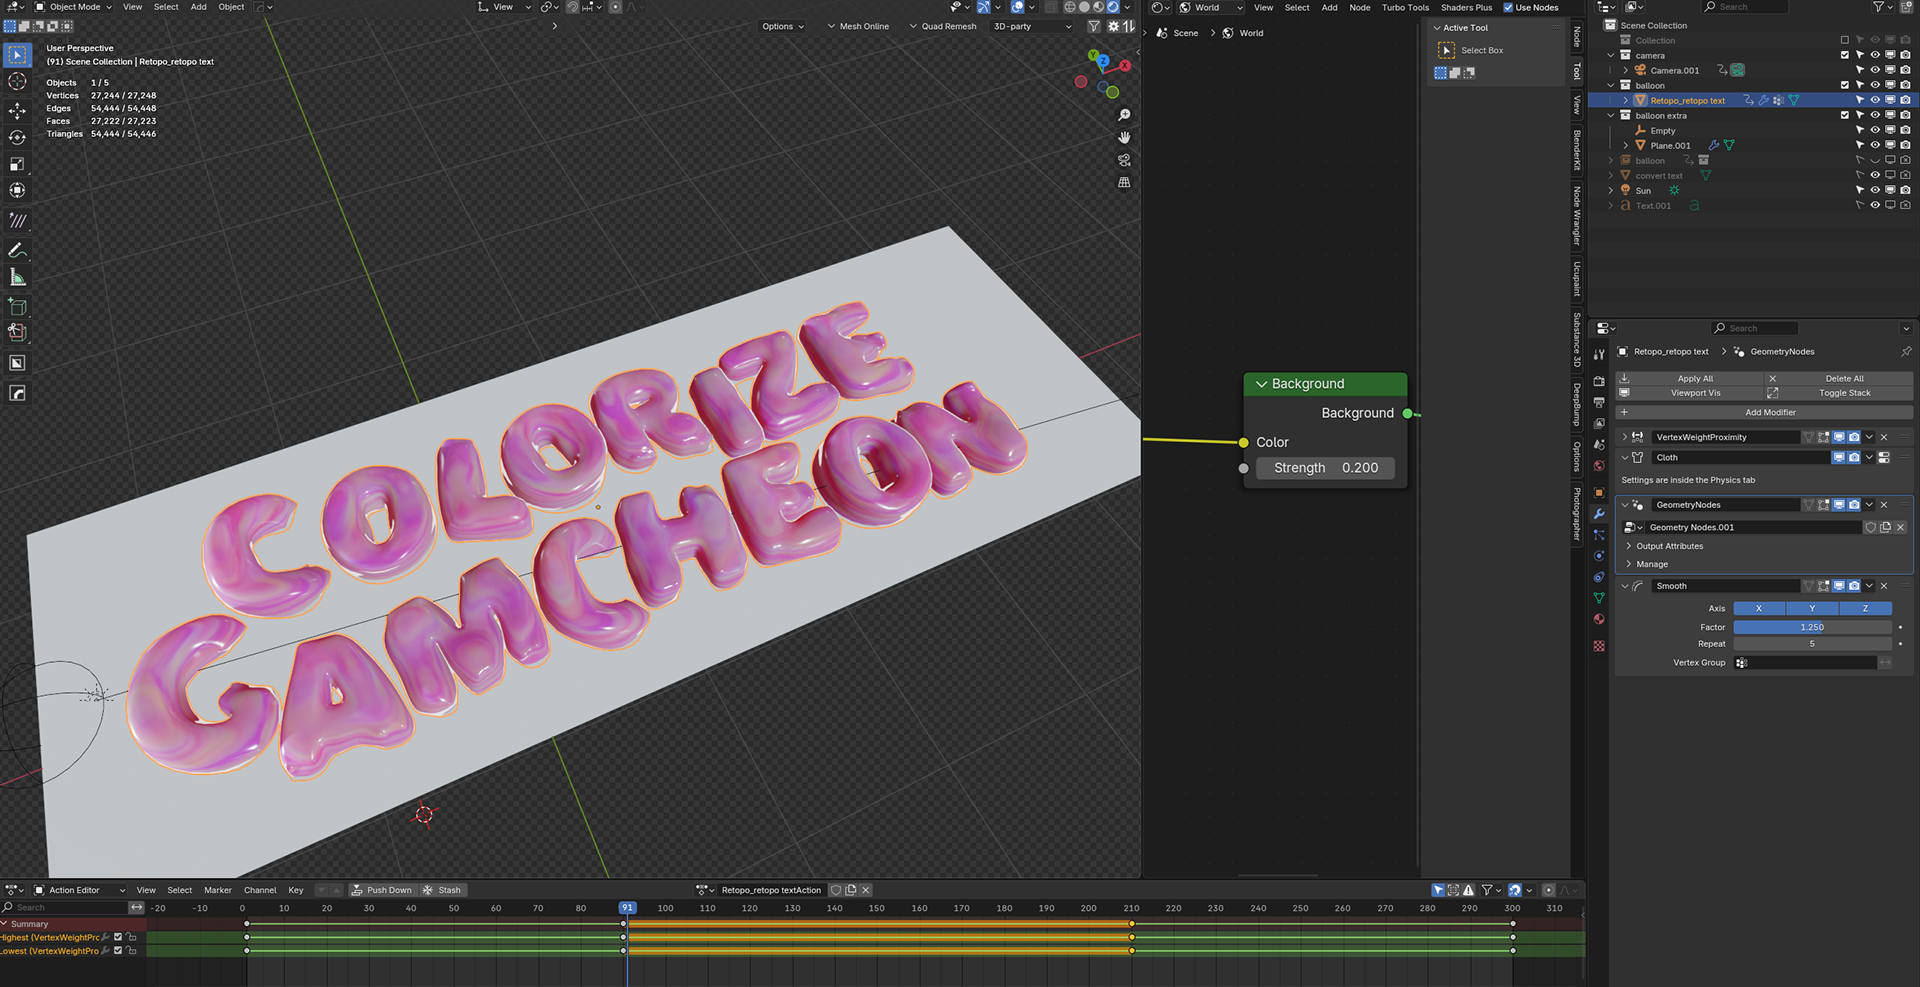Screen dimensions: 1920x987
Task: Open Shaders Plus menu
Action: (1466, 7)
